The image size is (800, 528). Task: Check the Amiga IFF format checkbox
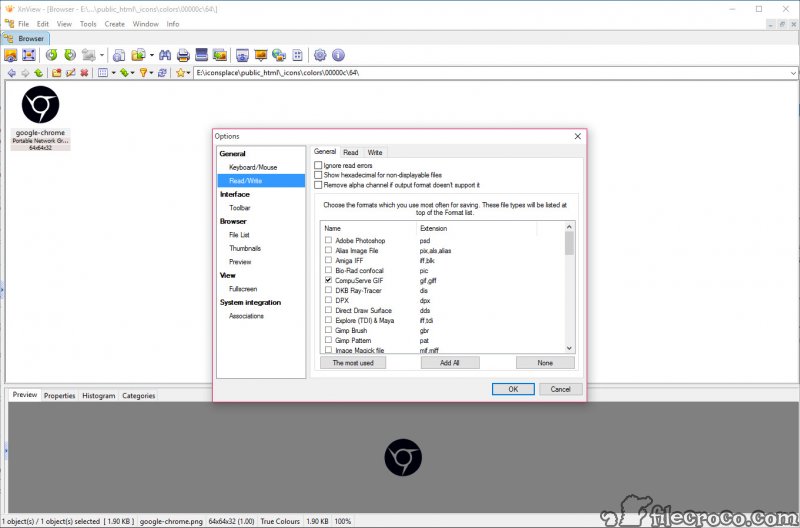point(329,260)
